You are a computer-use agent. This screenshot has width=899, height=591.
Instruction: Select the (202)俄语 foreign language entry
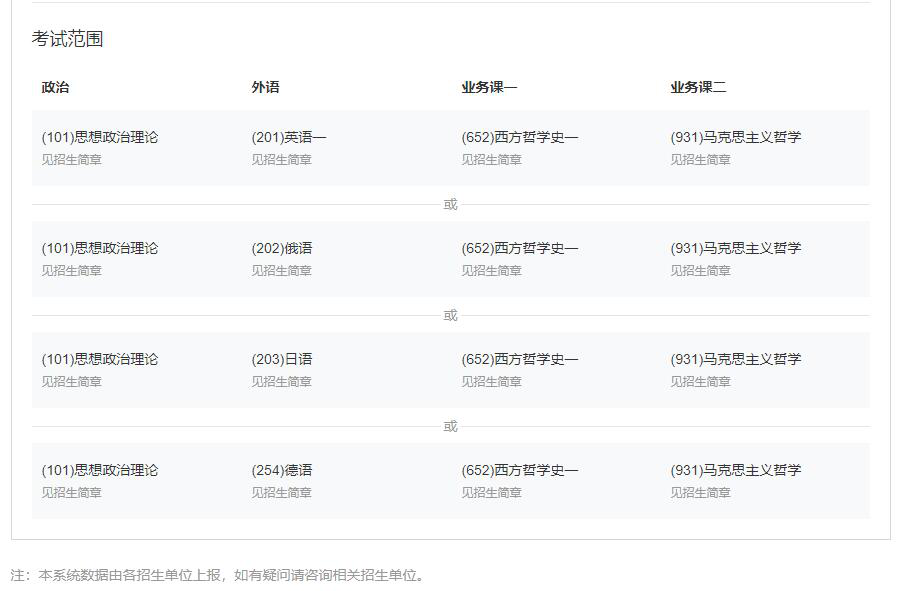pos(282,248)
